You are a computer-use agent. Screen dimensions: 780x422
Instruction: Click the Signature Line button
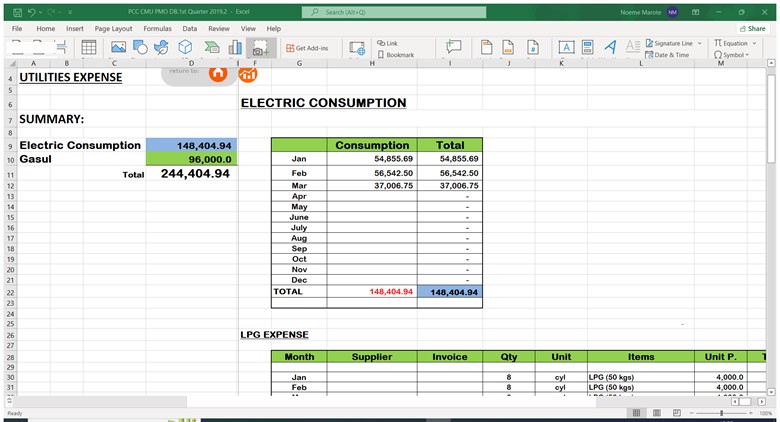tap(669, 43)
